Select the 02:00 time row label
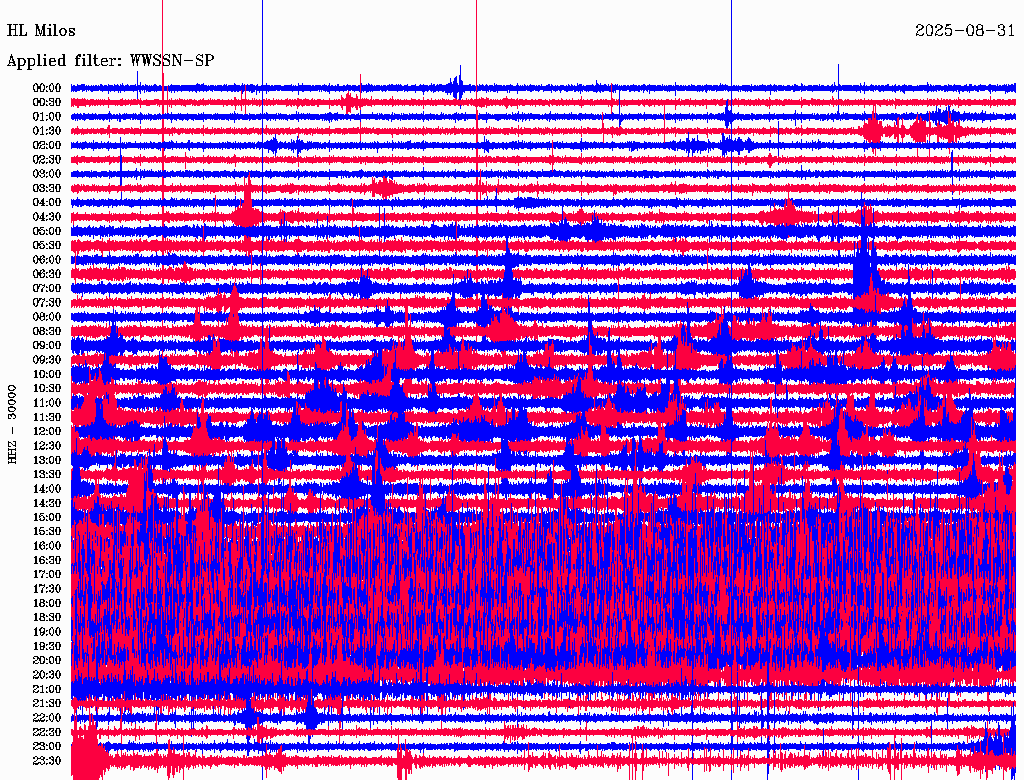1024x780 pixels. [x=47, y=145]
